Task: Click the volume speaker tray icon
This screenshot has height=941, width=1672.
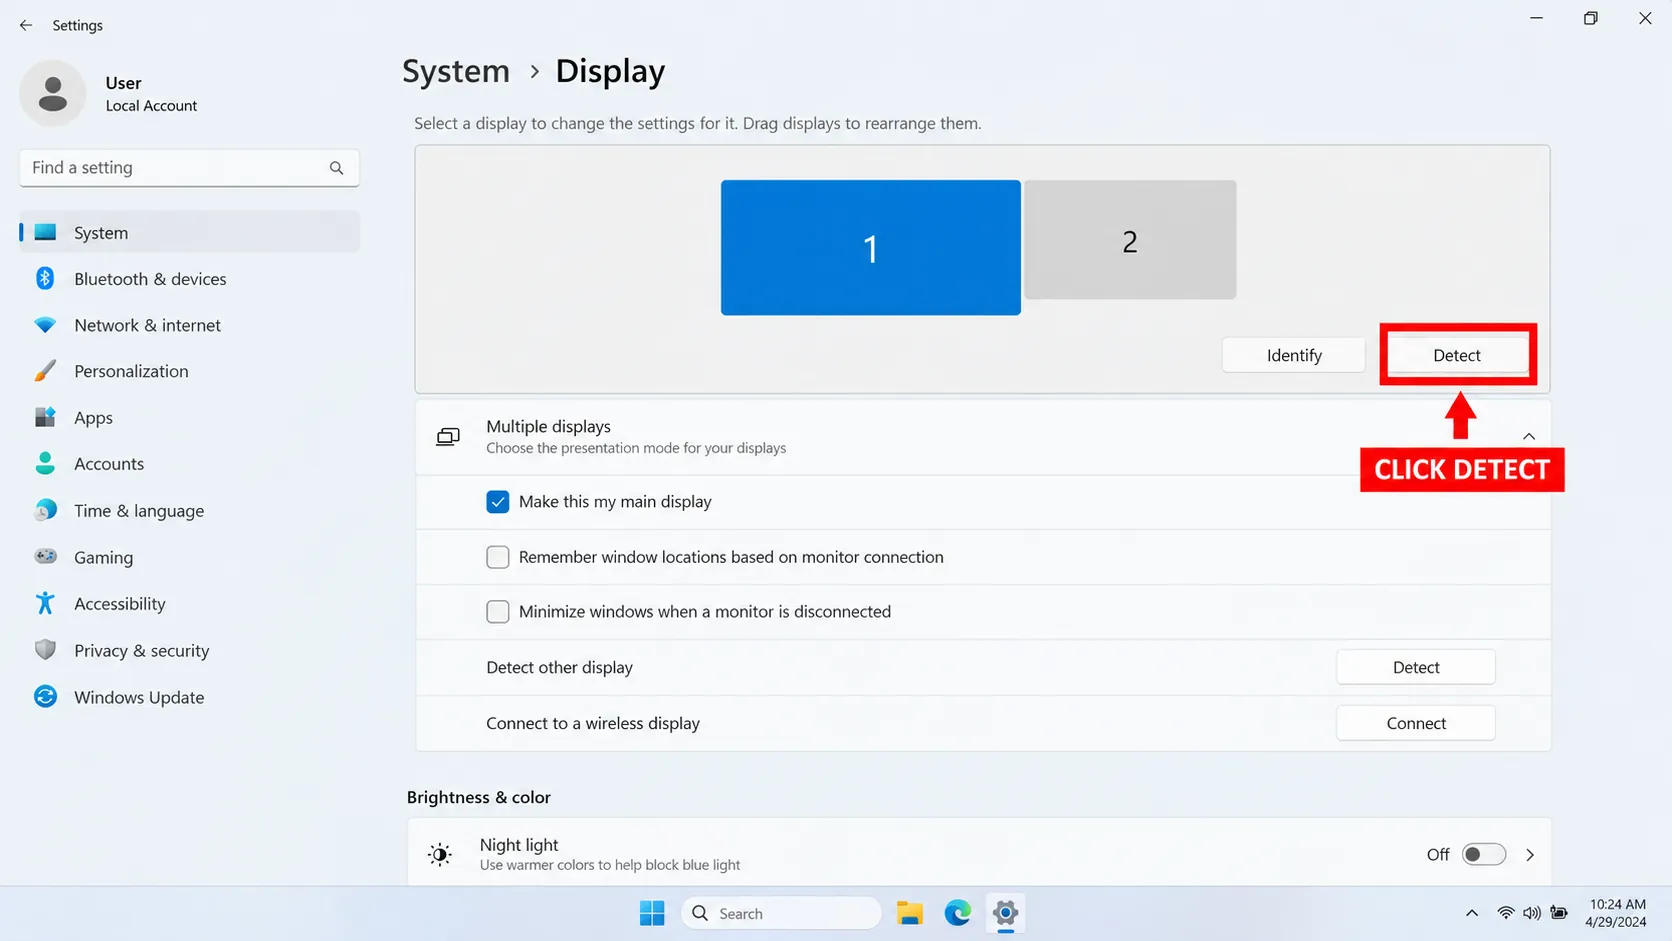Action: tap(1531, 913)
